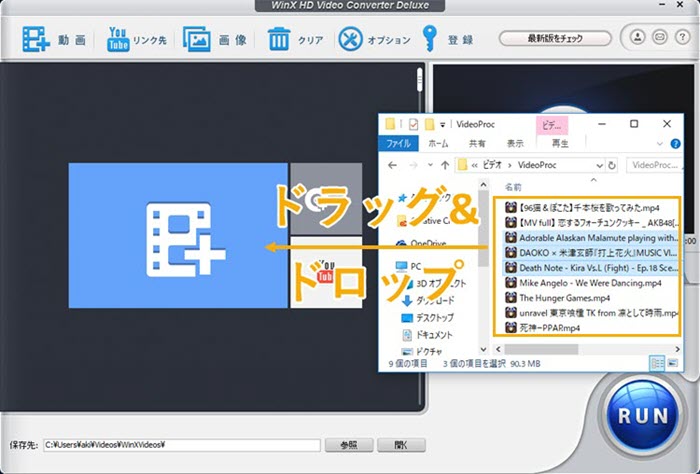The height and width of the screenshot is (474, 700).
Task: Click the Add Video (動画) film icon
Action: tap(36, 39)
